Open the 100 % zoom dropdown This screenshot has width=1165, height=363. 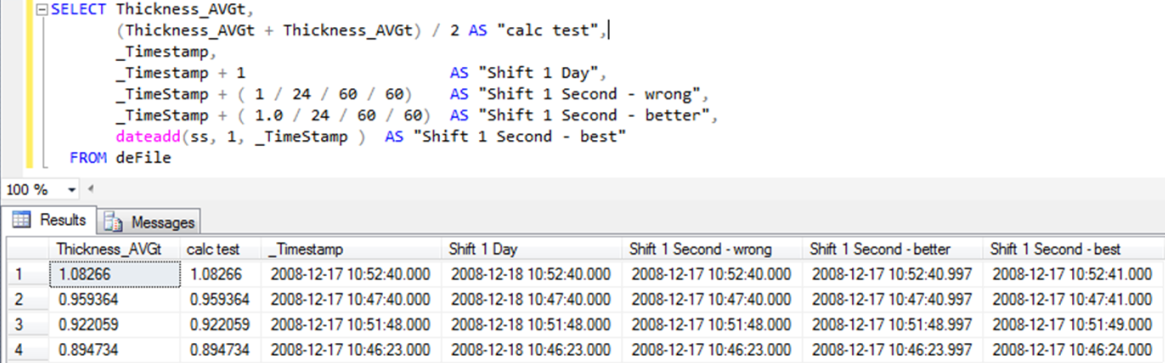tap(72, 190)
